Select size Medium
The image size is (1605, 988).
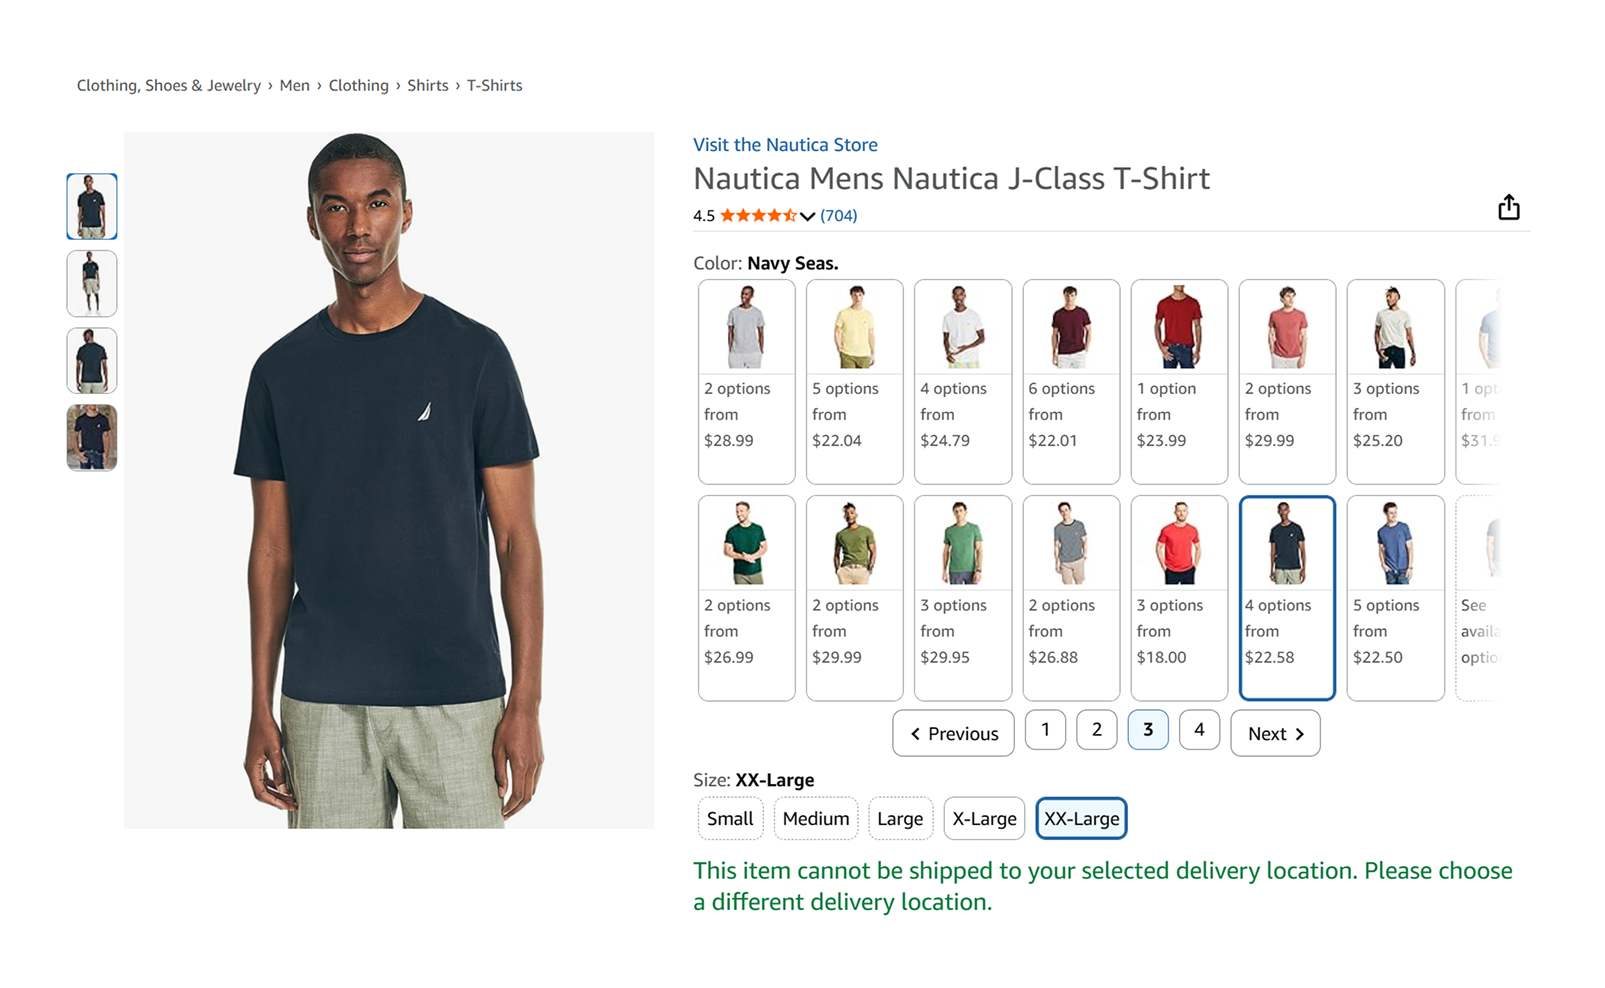816,818
